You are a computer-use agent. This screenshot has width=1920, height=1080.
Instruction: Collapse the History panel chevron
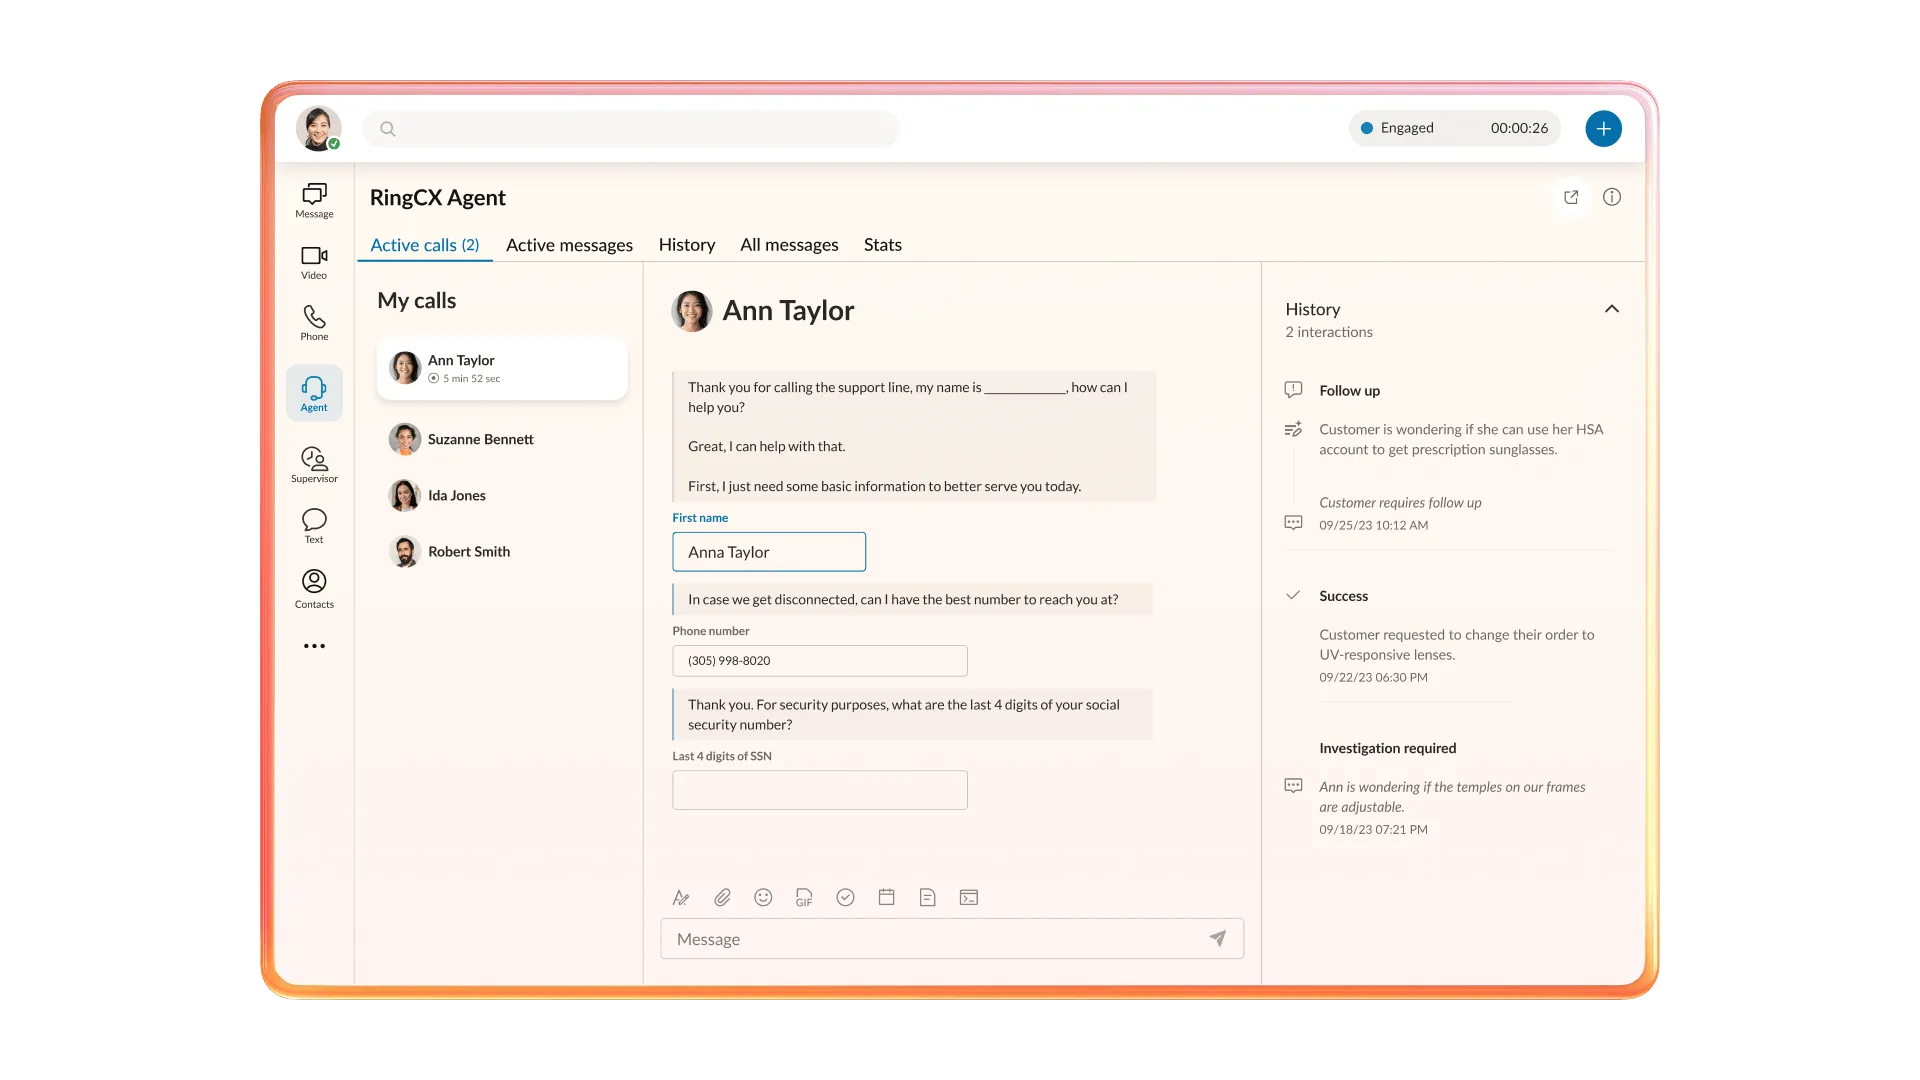click(x=1611, y=309)
